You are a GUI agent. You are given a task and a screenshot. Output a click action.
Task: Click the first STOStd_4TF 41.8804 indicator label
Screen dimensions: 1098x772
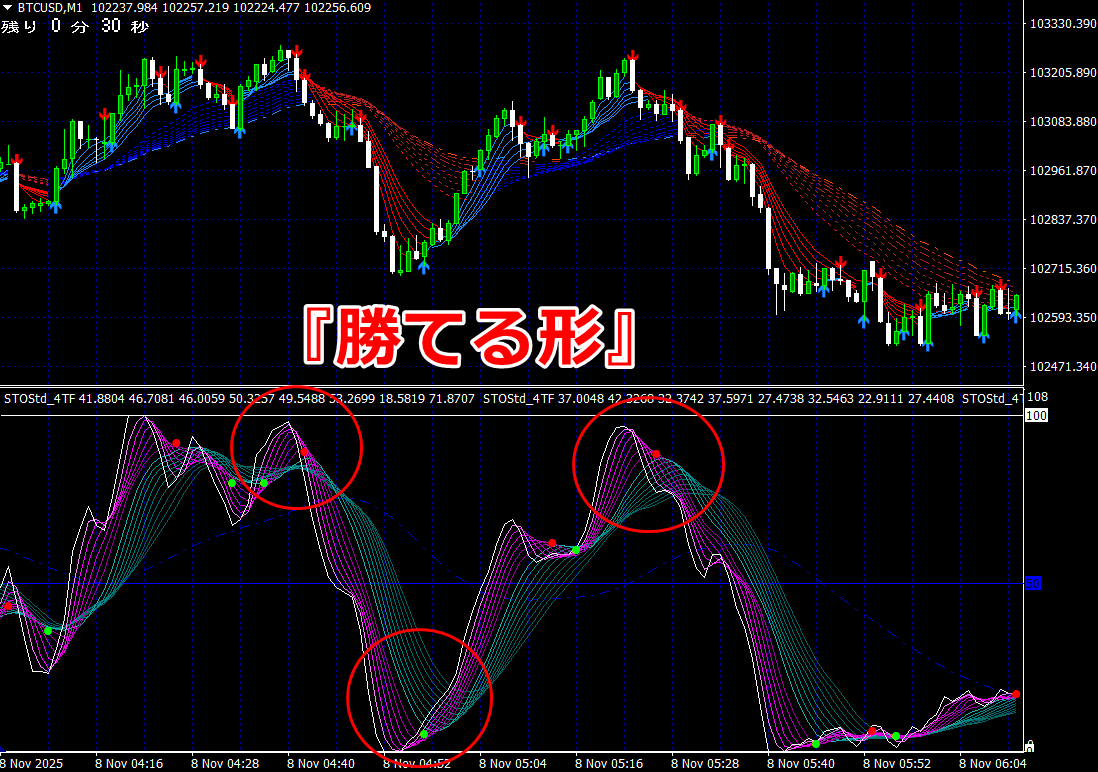(x=64, y=399)
